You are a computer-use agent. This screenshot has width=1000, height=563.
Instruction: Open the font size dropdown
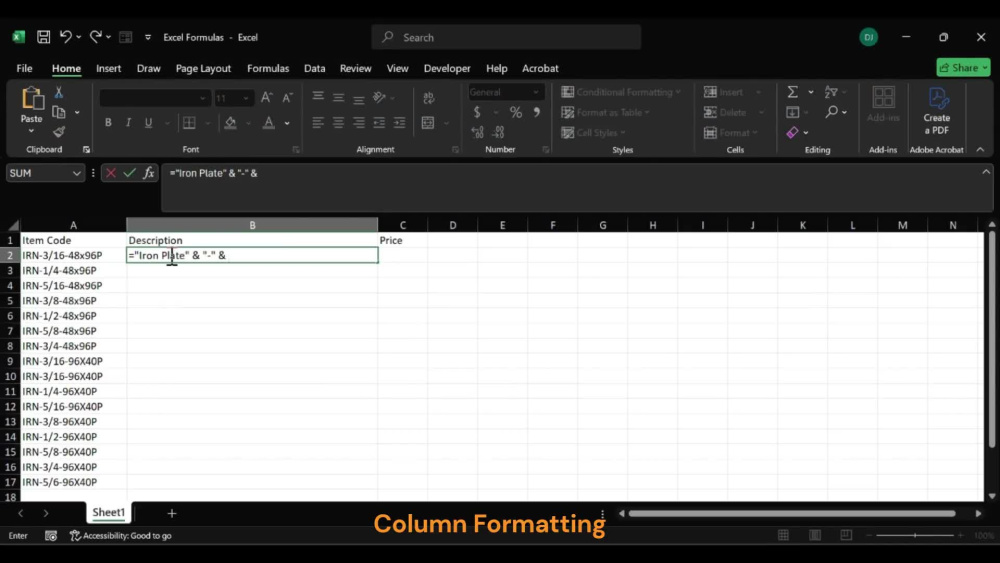(x=246, y=98)
